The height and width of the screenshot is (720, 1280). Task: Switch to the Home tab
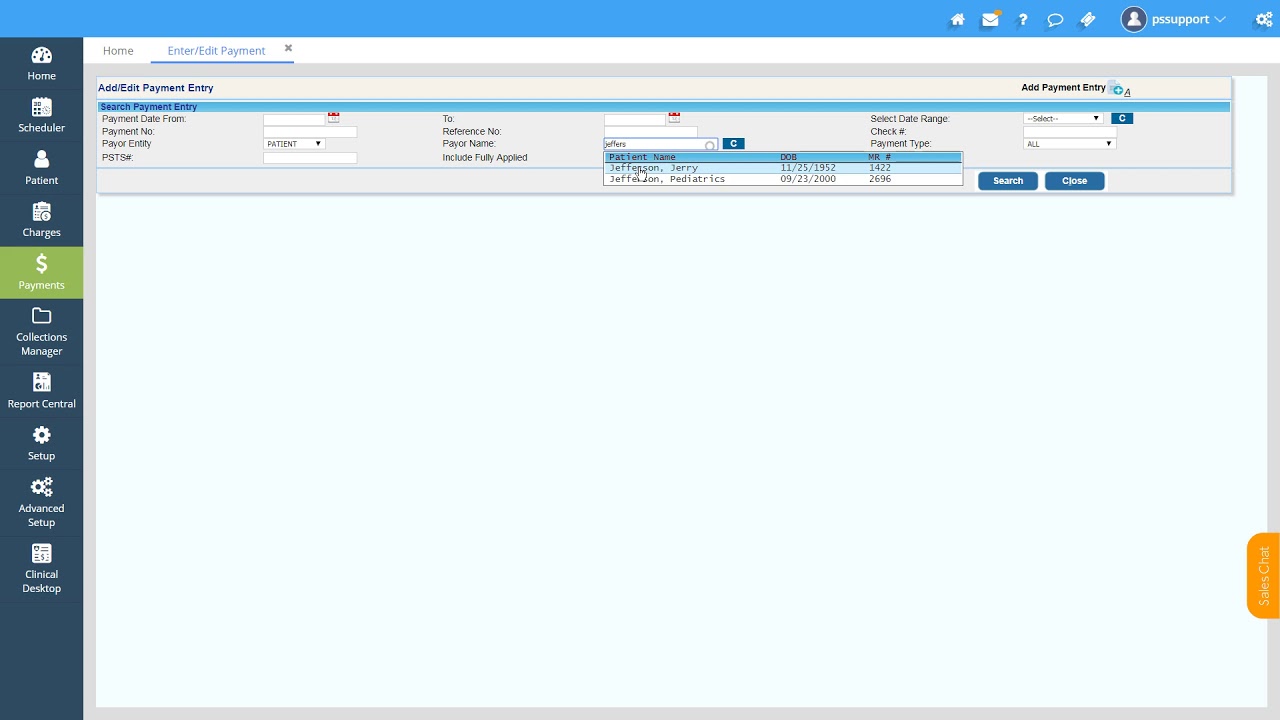(x=118, y=50)
